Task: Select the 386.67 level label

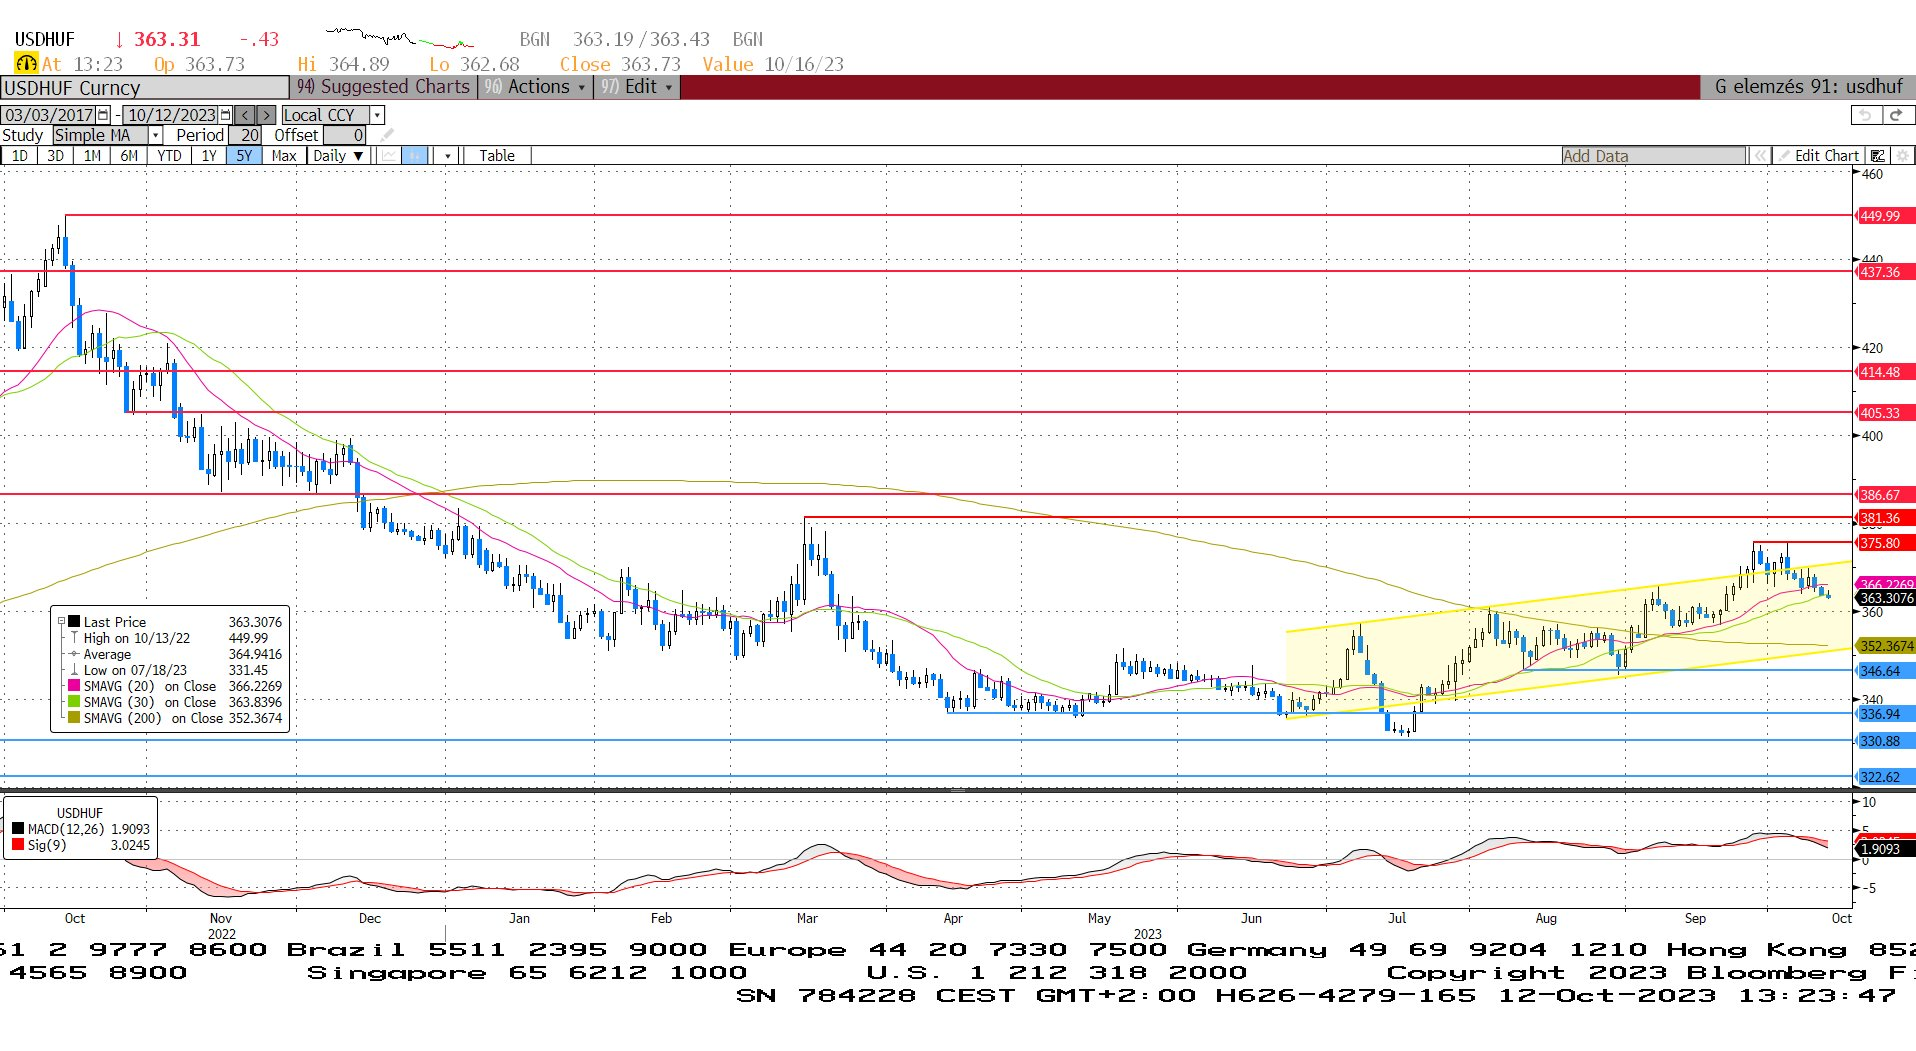Action: [x=1885, y=495]
